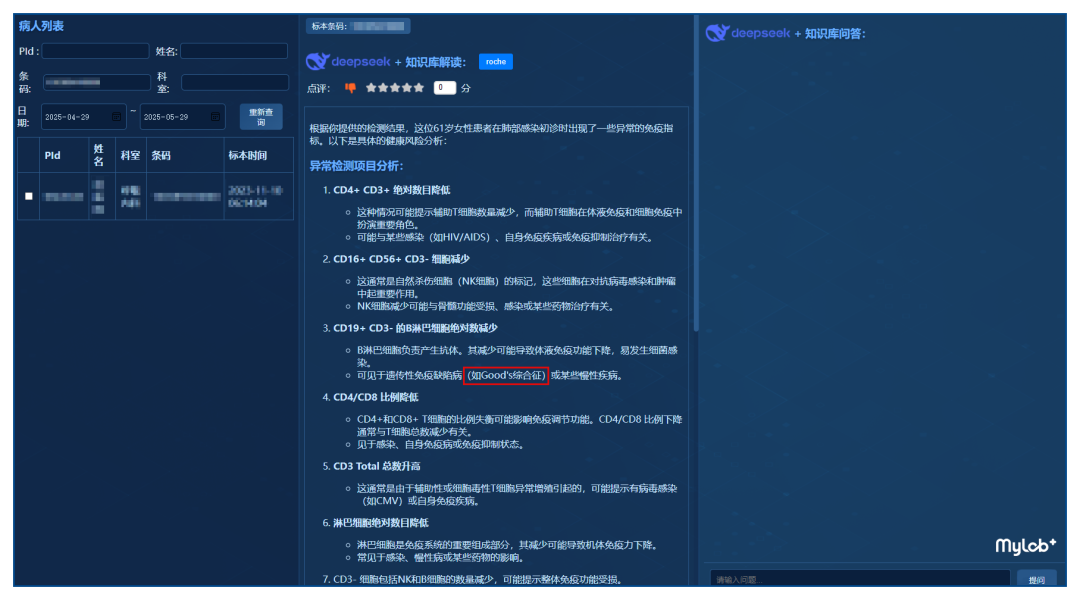Click the interpretation panel vertical scrollbar
This screenshot has height=600, width=1080.
(x=696, y=172)
